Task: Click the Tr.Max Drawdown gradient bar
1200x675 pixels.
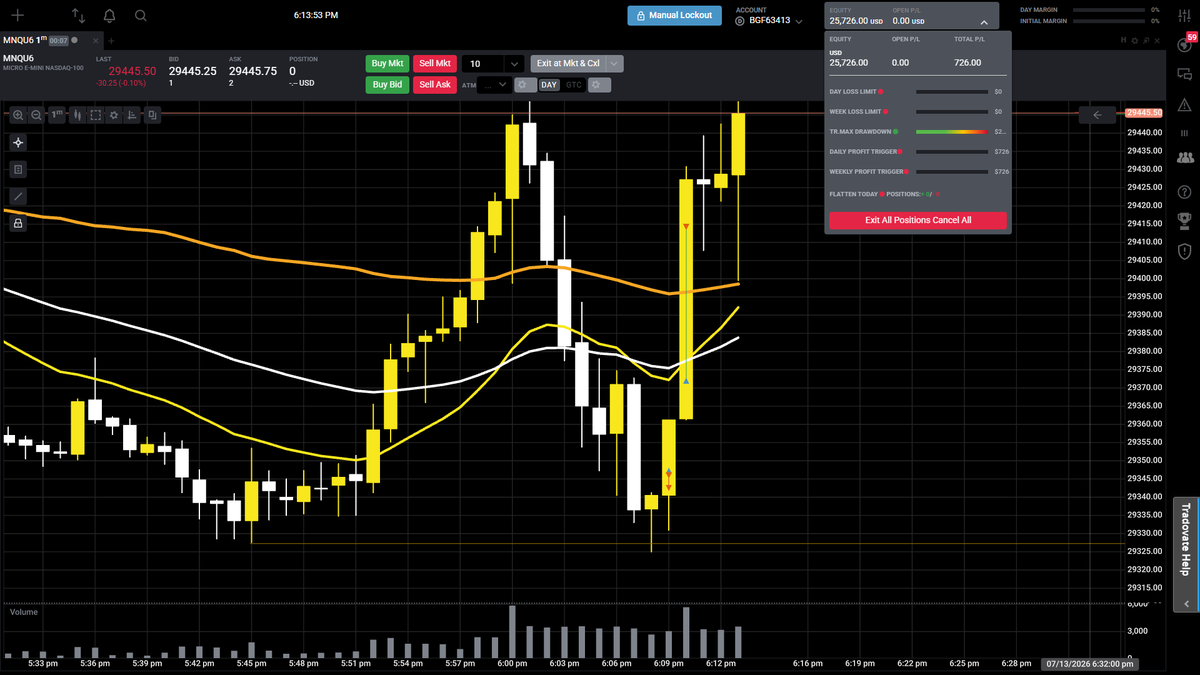Action: [x=951, y=131]
